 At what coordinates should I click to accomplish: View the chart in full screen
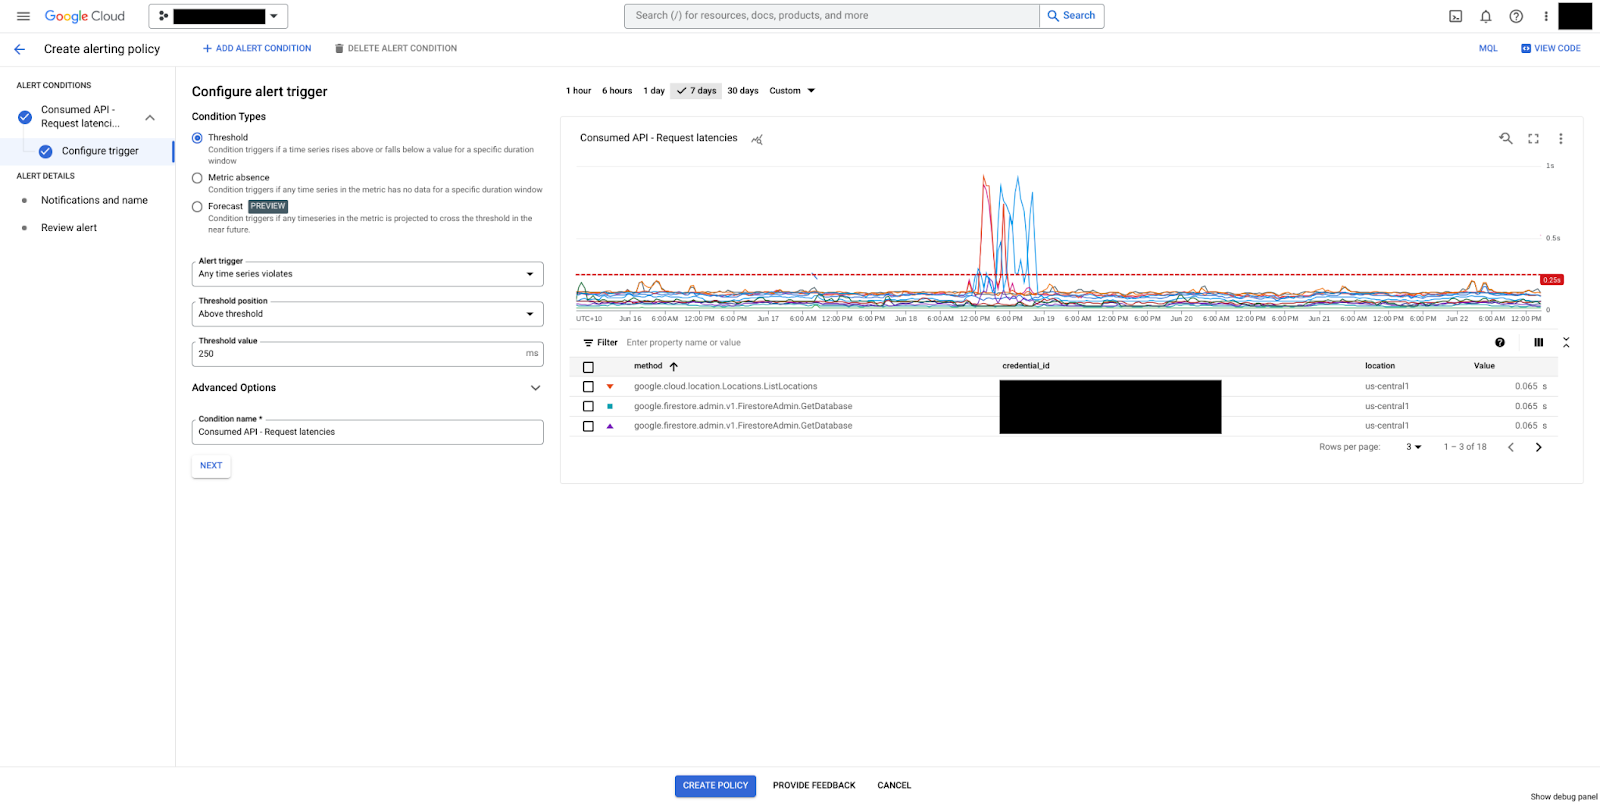tap(1533, 139)
